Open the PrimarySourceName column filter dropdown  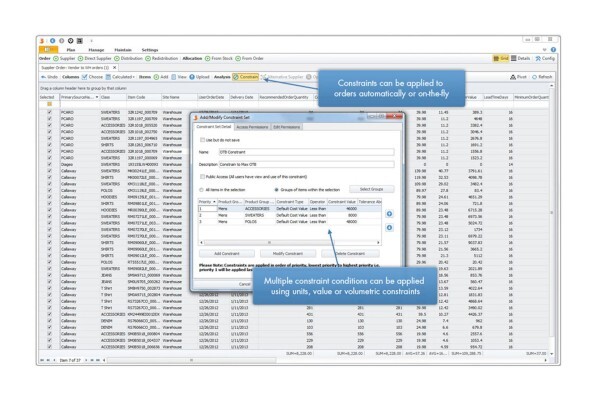tap(97, 97)
